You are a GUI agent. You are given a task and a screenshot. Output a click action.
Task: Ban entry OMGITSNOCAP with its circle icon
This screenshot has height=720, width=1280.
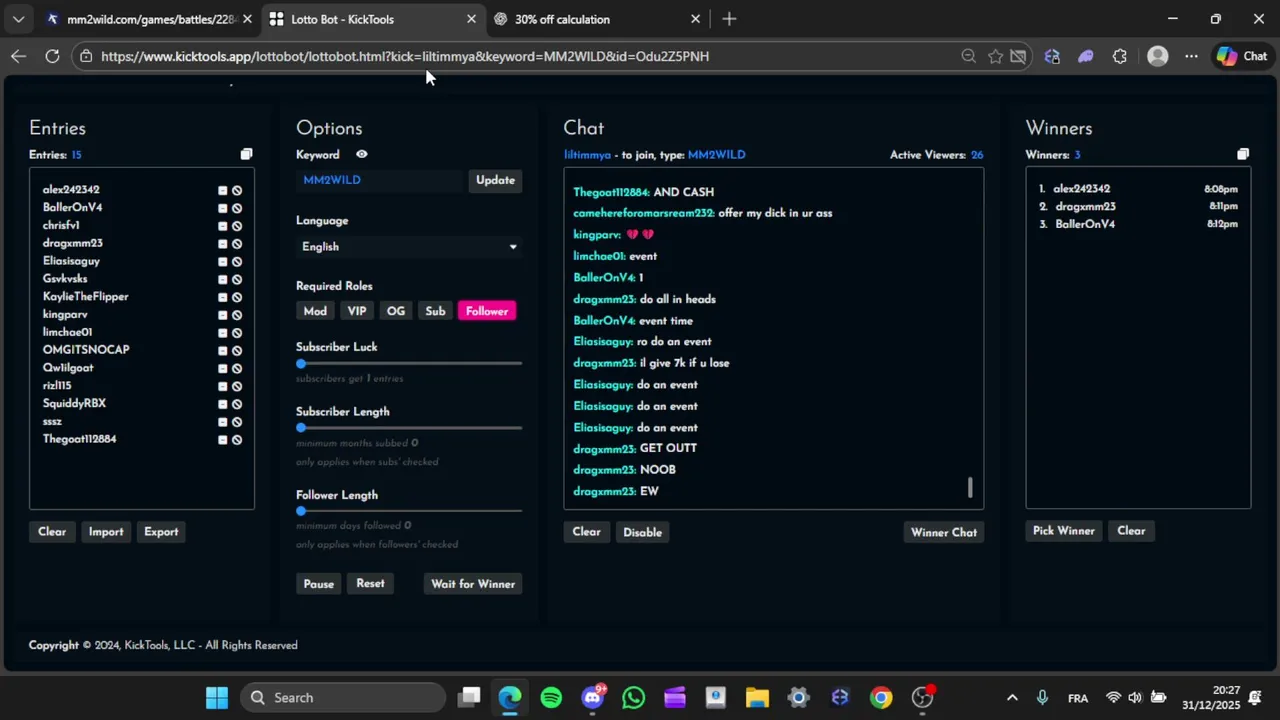(x=237, y=350)
